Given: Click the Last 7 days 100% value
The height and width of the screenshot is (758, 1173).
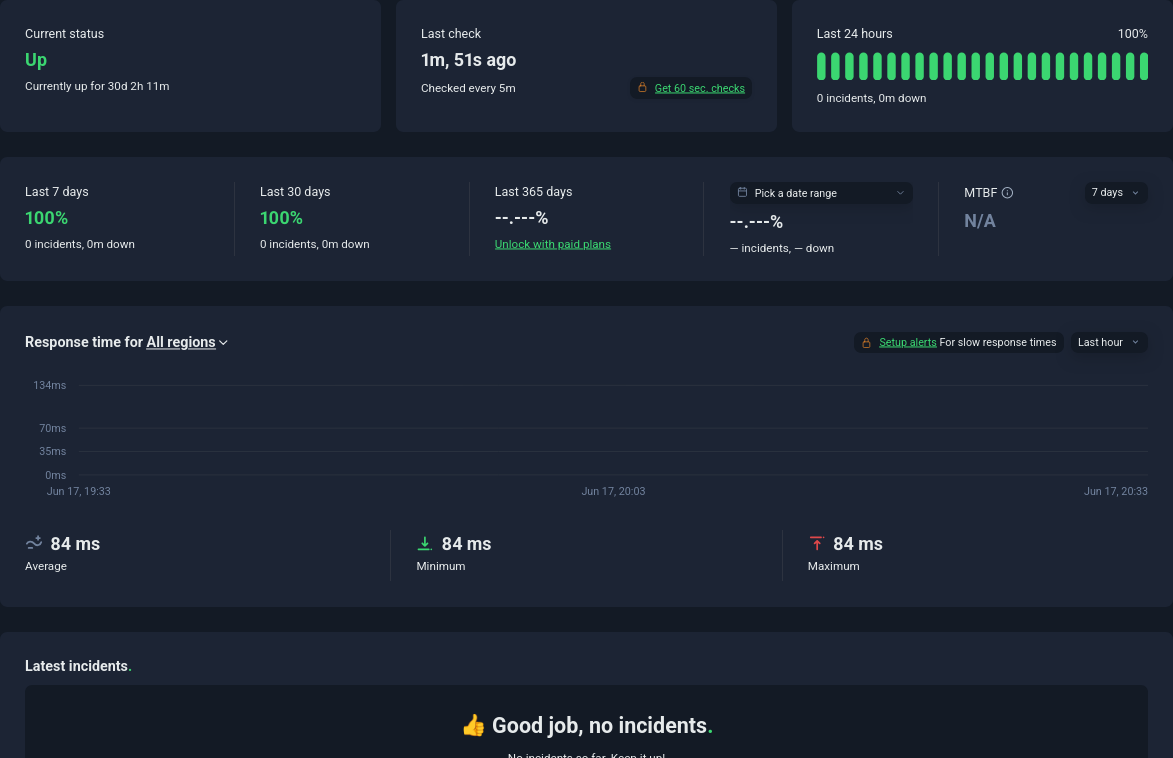Looking at the screenshot, I should coord(46,218).
